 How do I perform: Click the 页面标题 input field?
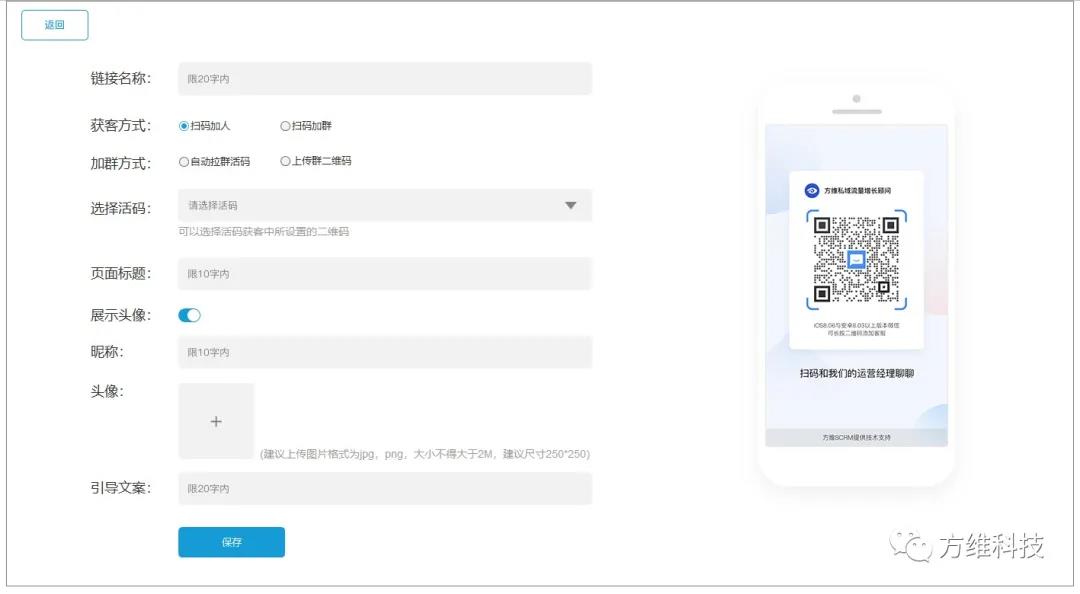click(x=384, y=273)
